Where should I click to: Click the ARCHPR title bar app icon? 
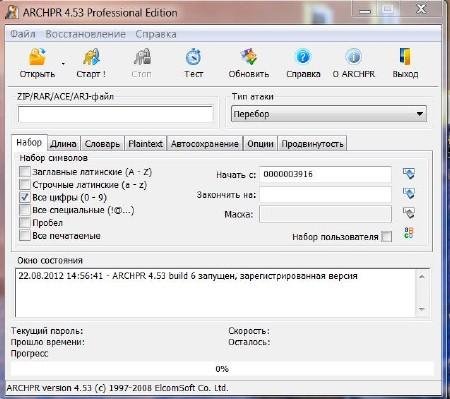pyautogui.click(x=12, y=13)
